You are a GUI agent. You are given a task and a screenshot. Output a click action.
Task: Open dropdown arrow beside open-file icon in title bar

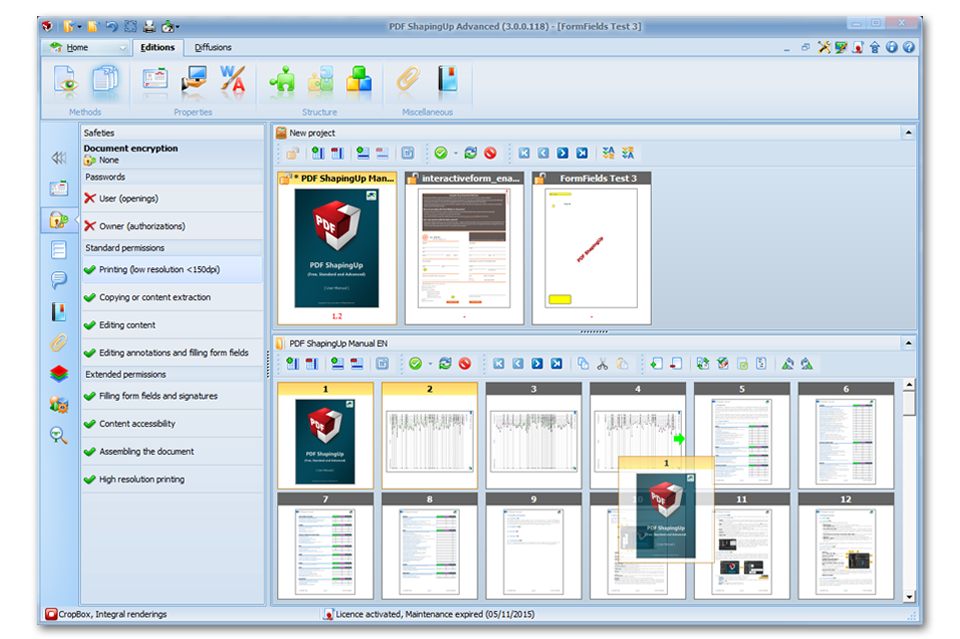(x=80, y=27)
